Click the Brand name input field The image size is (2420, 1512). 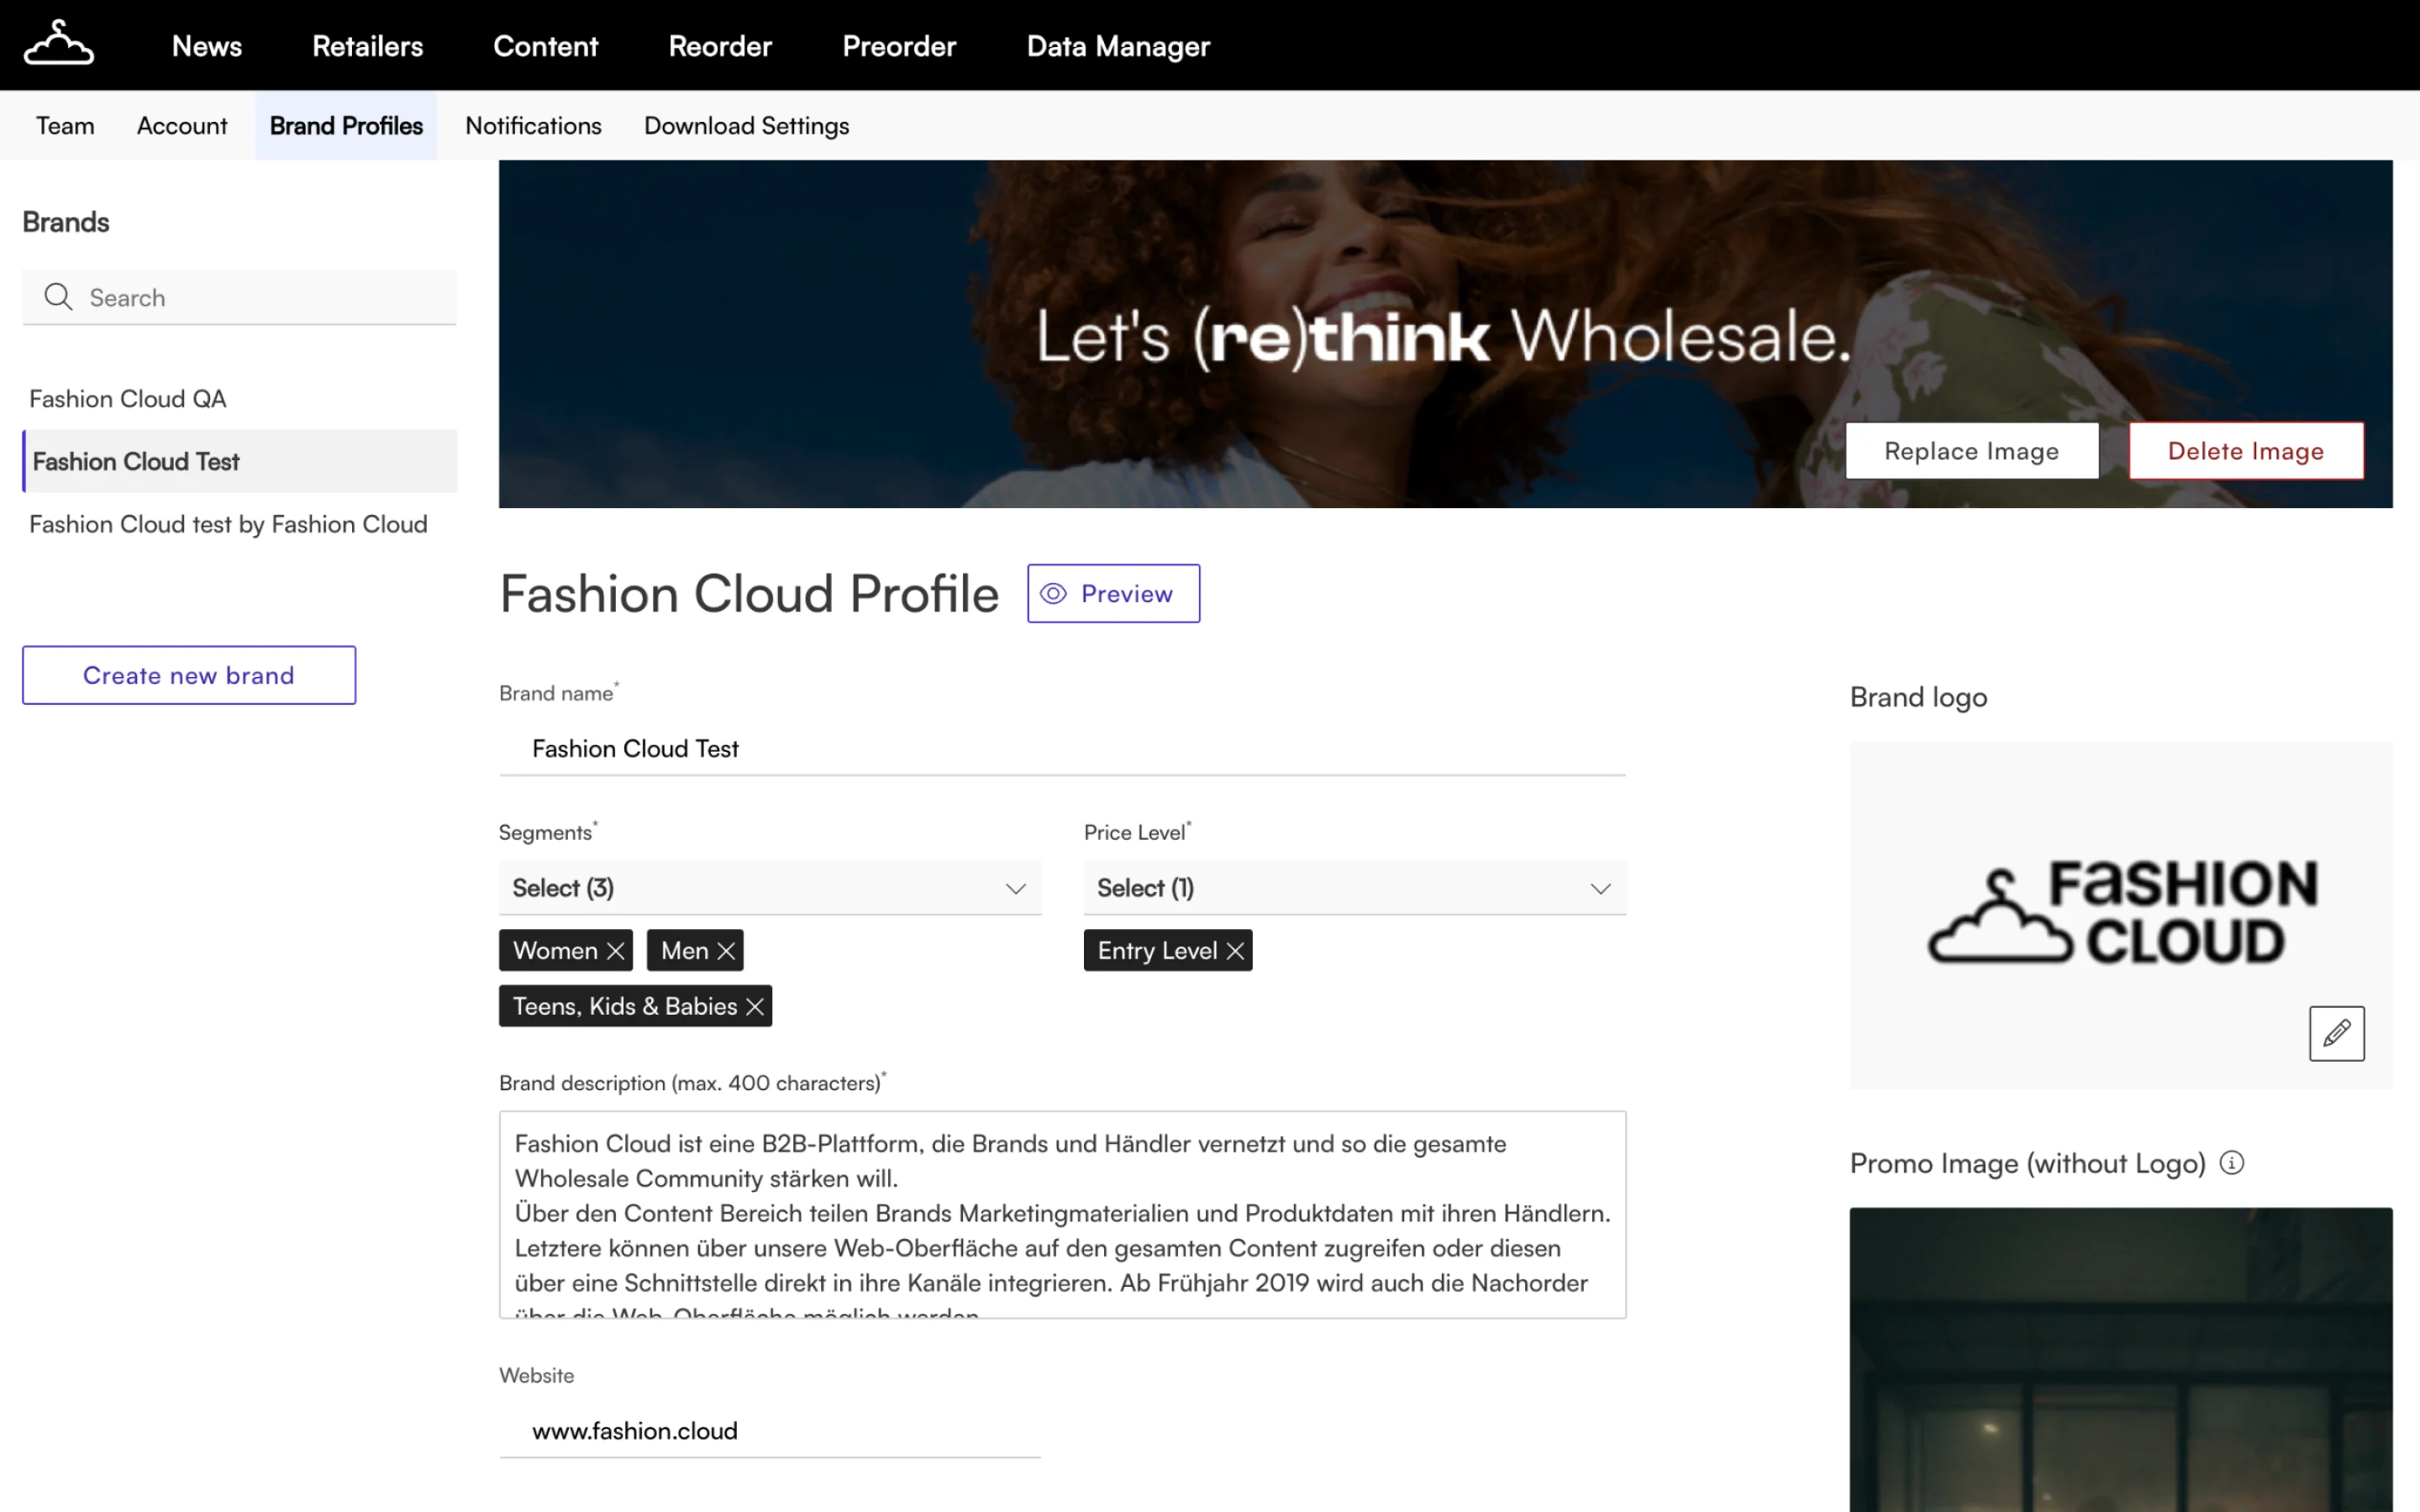pyautogui.click(x=1062, y=748)
